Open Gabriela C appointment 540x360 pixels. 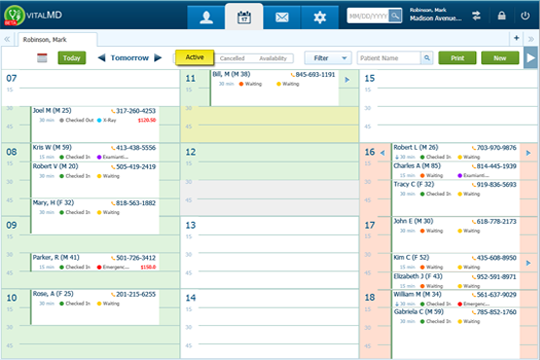[455, 332]
